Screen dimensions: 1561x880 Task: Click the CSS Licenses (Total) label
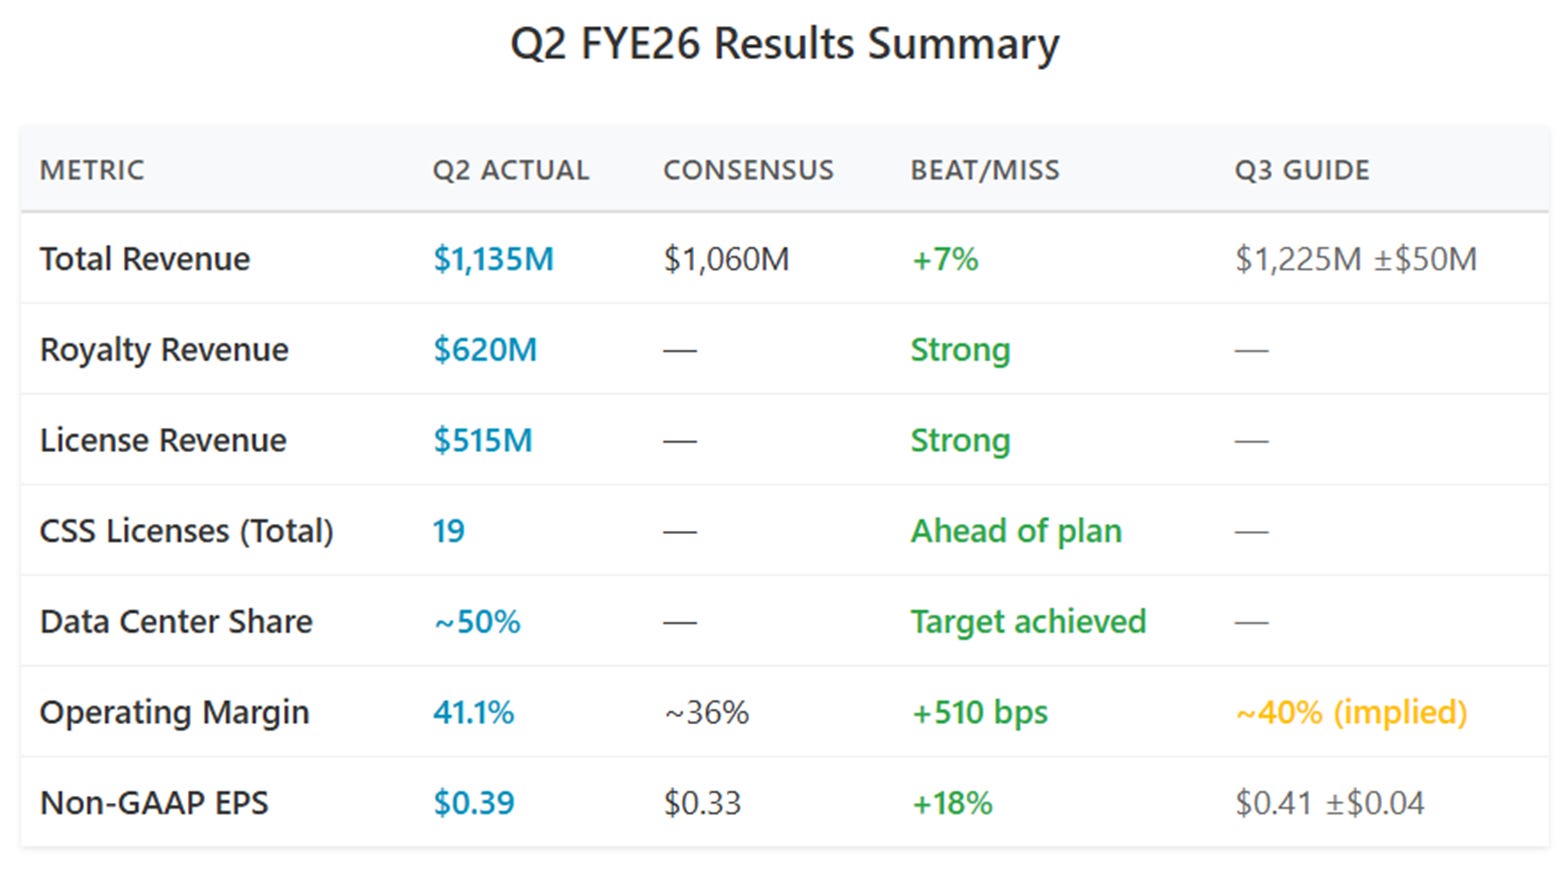(x=186, y=531)
